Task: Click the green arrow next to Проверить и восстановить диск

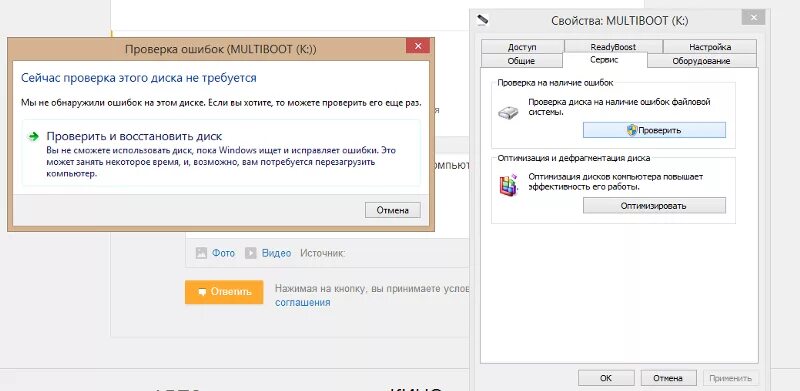Action: coord(34,136)
